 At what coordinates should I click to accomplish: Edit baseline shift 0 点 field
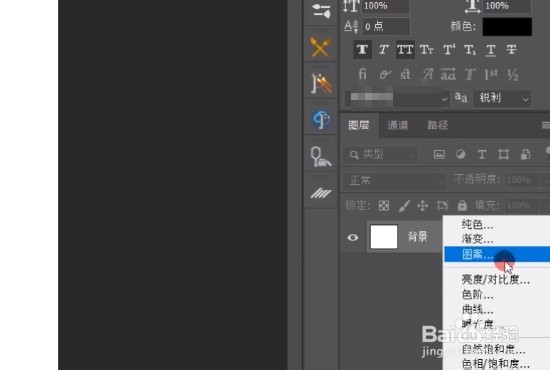[x=386, y=26]
